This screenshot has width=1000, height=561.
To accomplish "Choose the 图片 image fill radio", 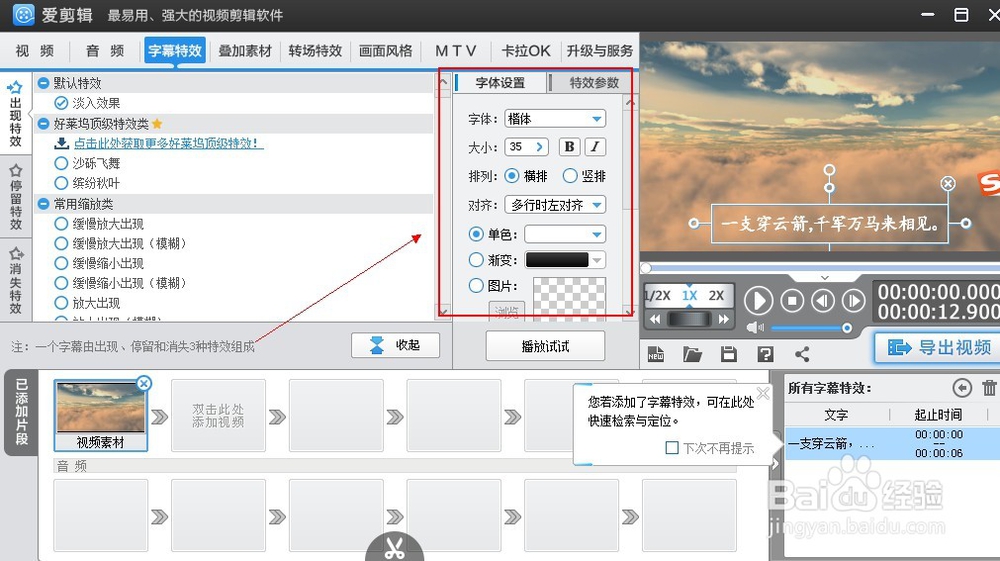I will pyautogui.click(x=476, y=286).
